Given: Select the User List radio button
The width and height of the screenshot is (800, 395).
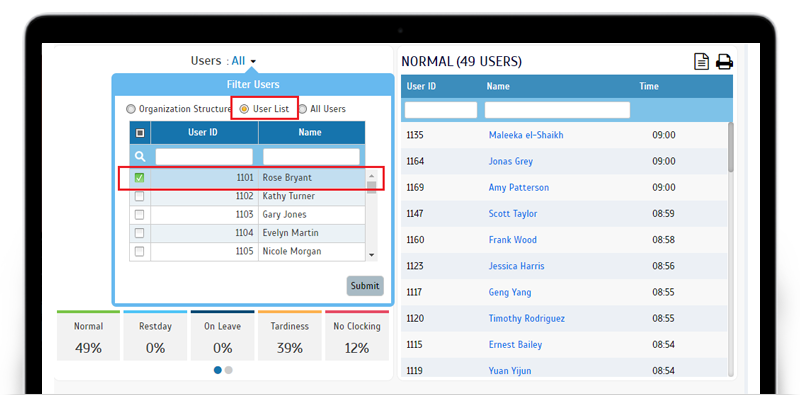Looking at the screenshot, I should pos(244,109).
